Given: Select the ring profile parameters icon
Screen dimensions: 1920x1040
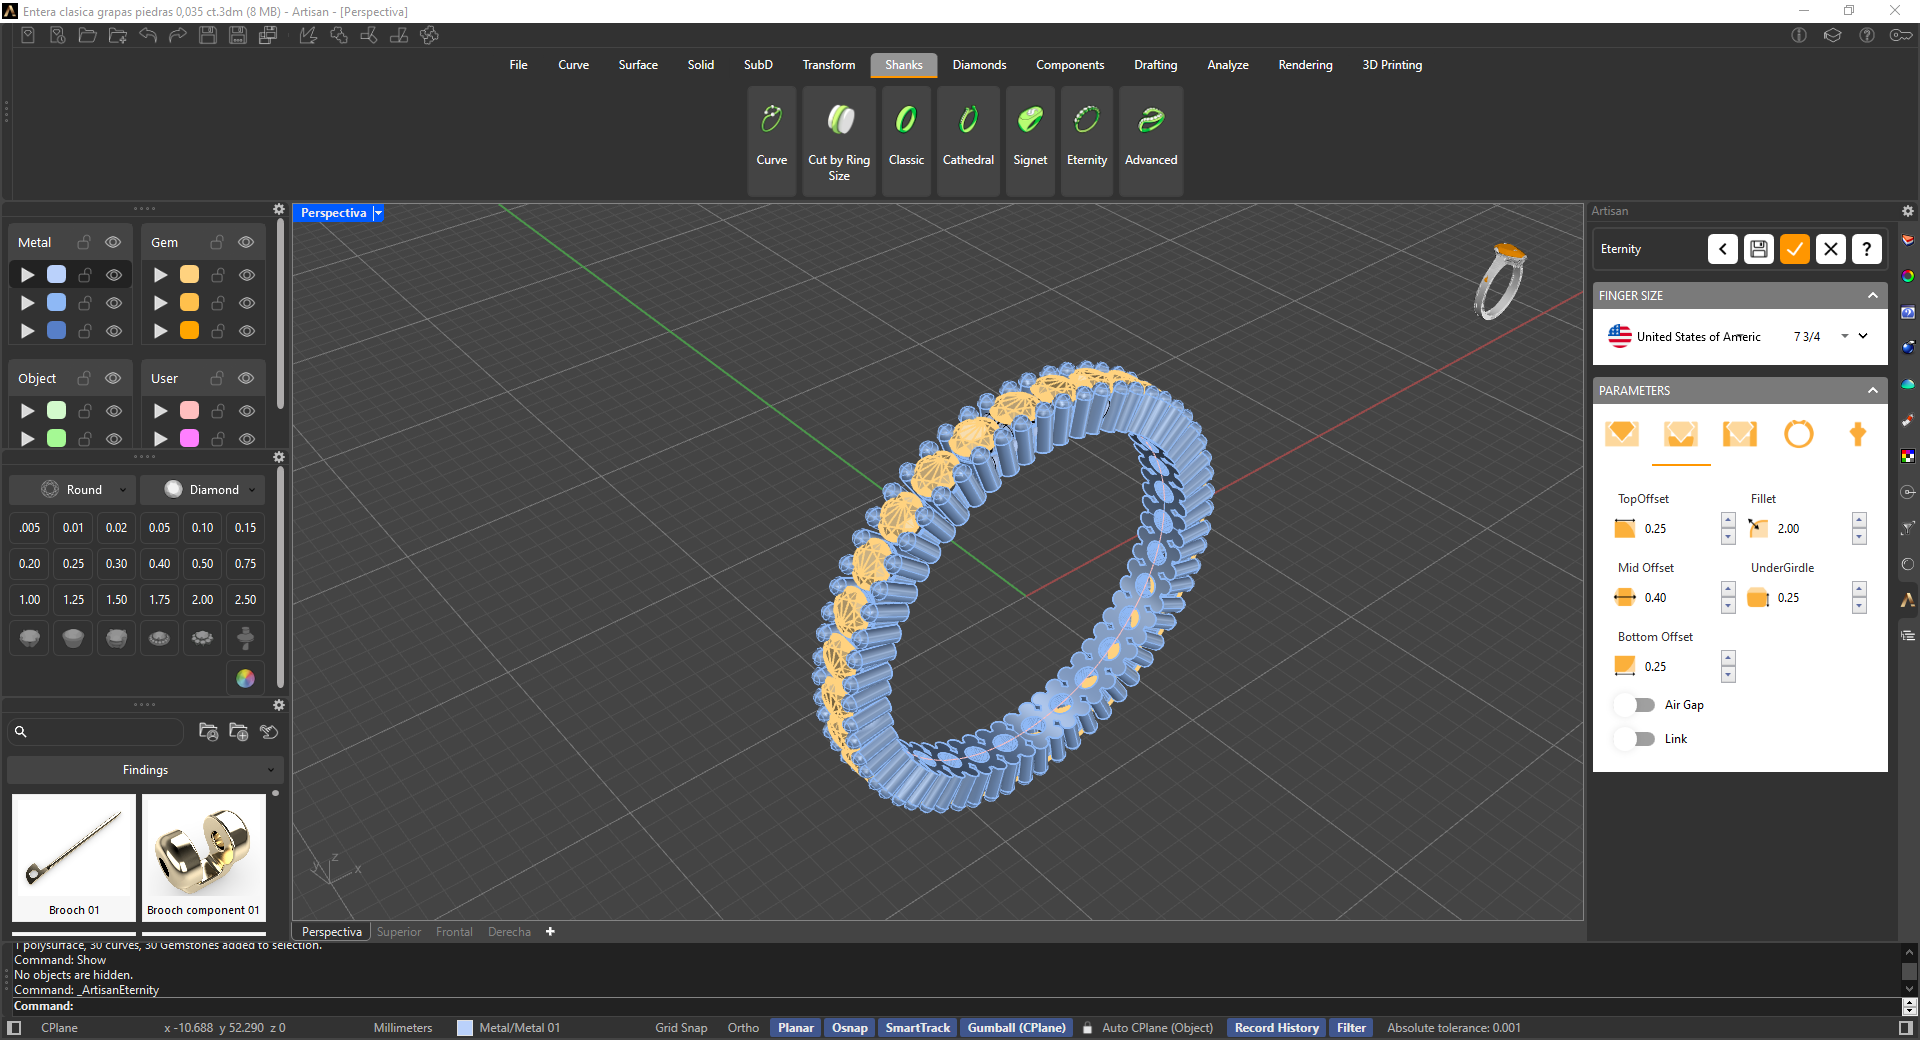Looking at the screenshot, I should tap(1799, 434).
